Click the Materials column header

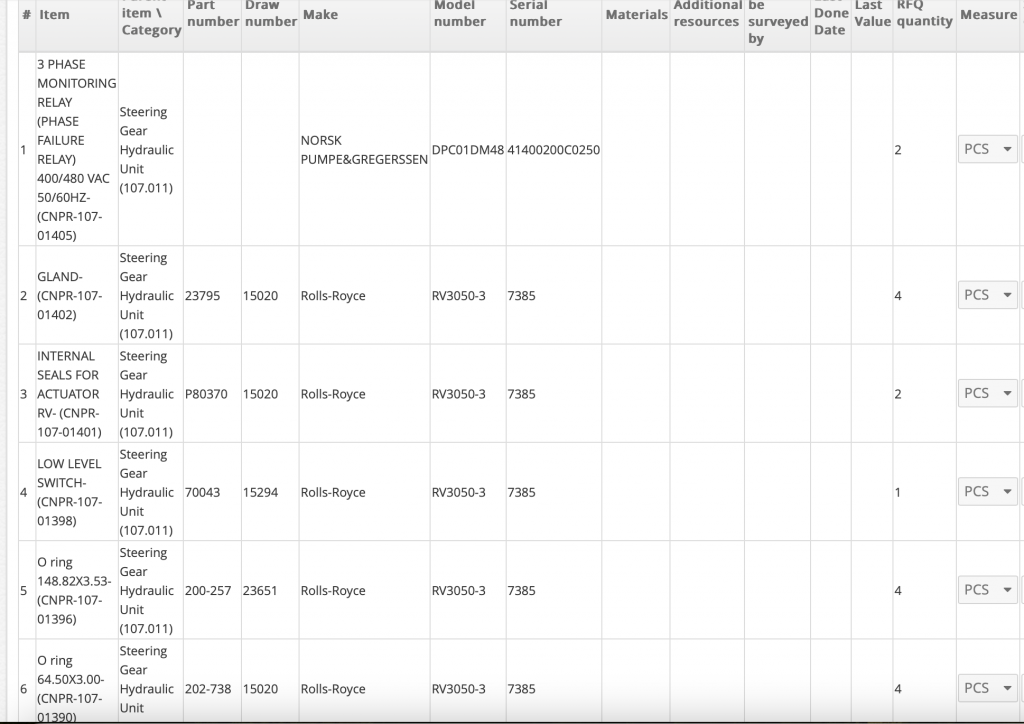tap(636, 15)
